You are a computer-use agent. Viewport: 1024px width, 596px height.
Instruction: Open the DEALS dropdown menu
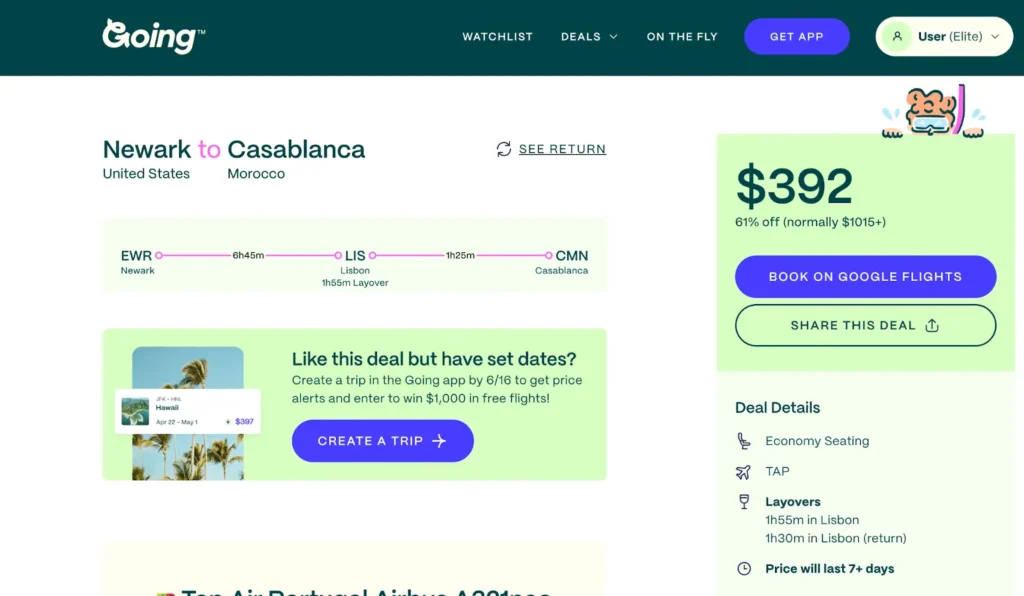click(x=589, y=36)
